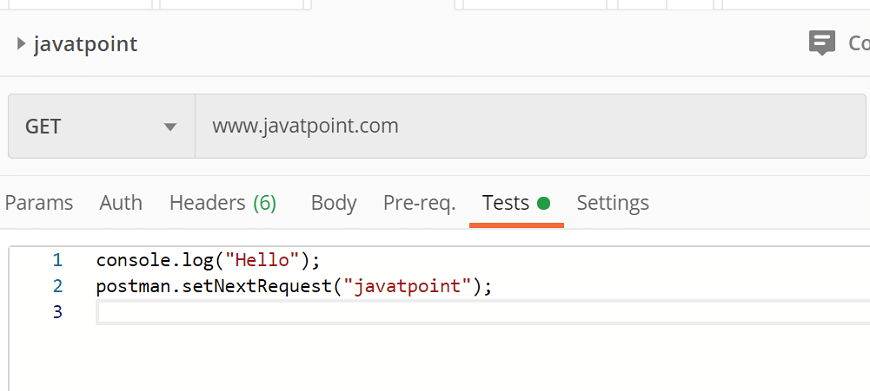Viewport: 870px width, 391px height.
Task: Switch to the Params tab
Action: (x=39, y=204)
